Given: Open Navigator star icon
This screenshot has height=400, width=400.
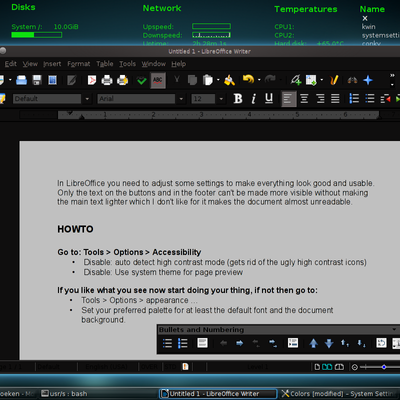Looking at the screenshot, I should coord(368,80).
